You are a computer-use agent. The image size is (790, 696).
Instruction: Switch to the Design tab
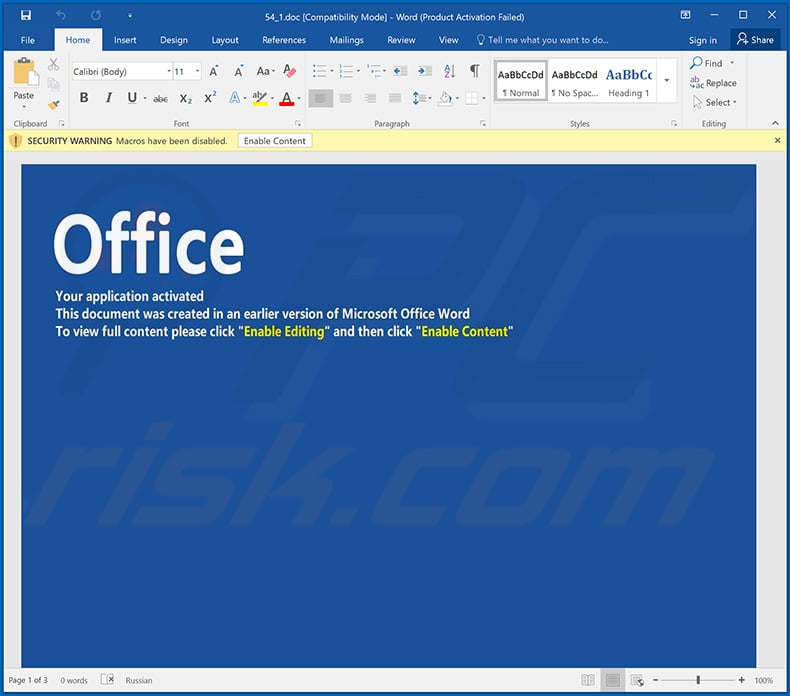[174, 40]
